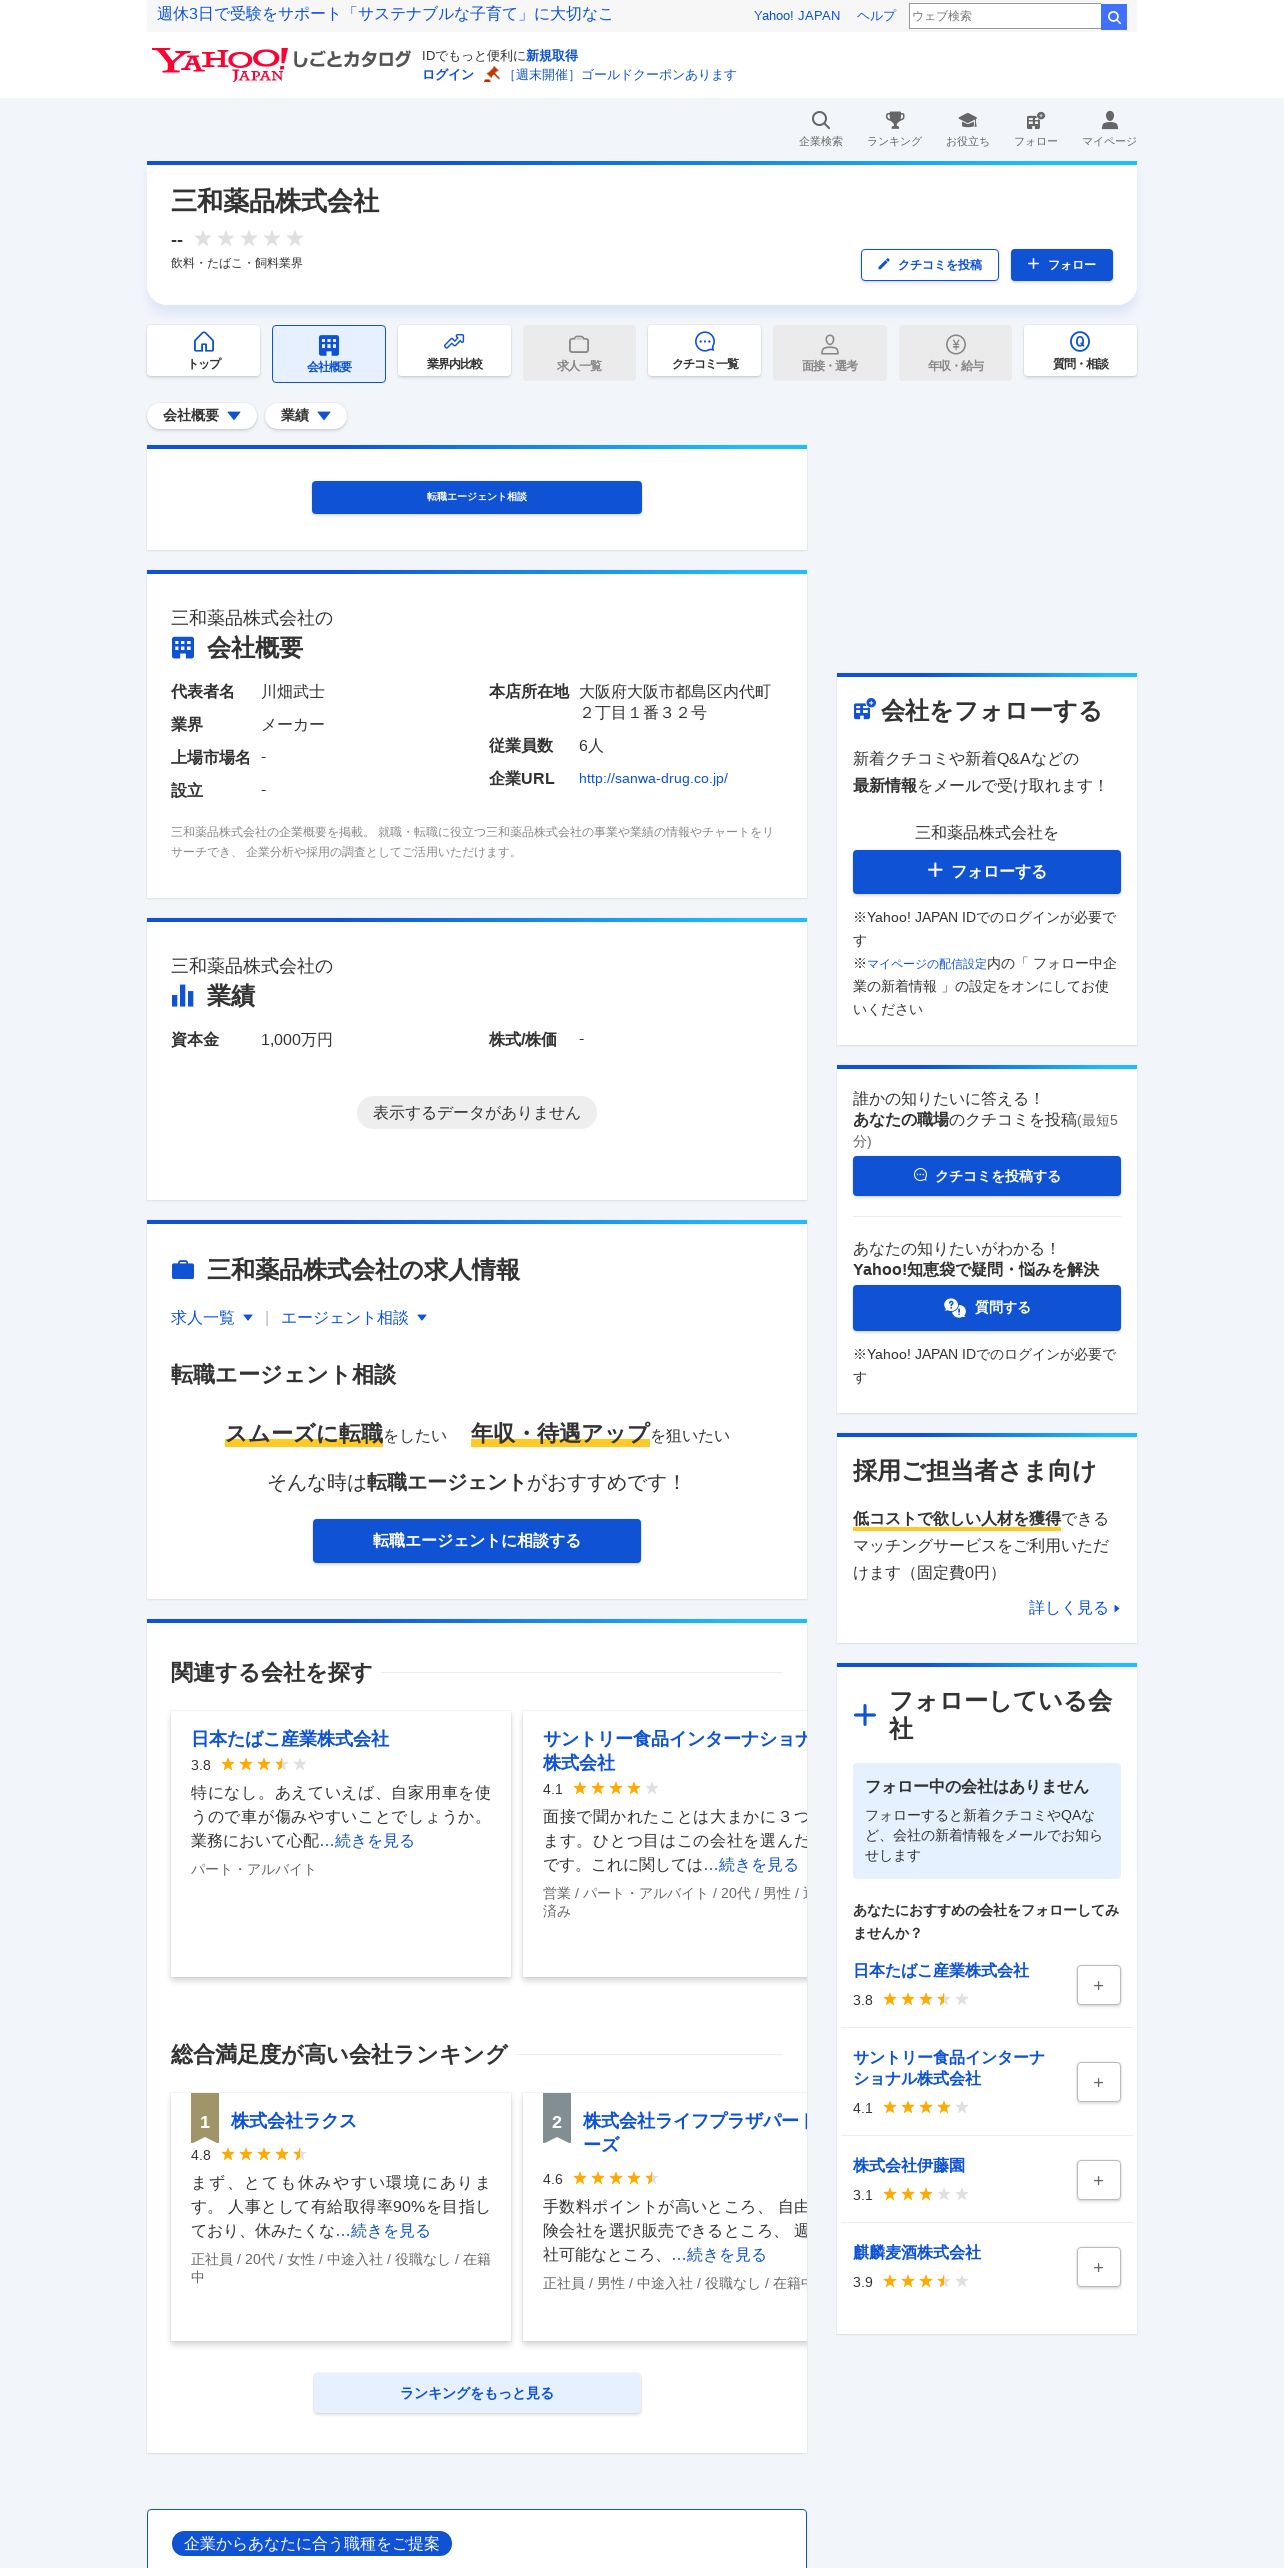Viewport: 1284px width, 2568px height.
Task: Open 株式会社ラクス ranking entry
Action: pyautogui.click(x=293, y=2121)
